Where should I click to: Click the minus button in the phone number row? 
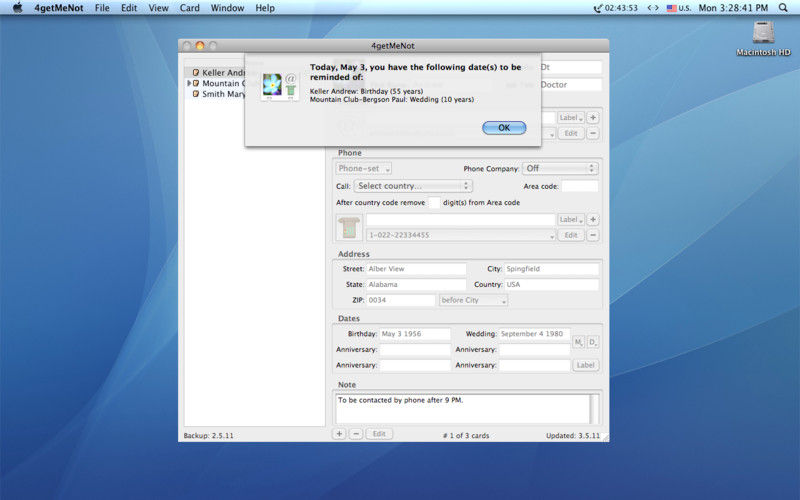tap(592, 235)
